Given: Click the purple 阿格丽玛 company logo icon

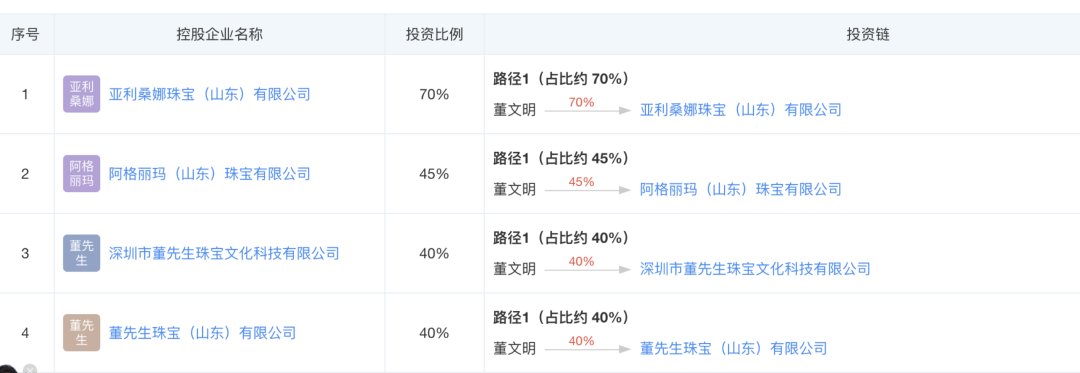Looking at the screenshot, I should 81,173.
